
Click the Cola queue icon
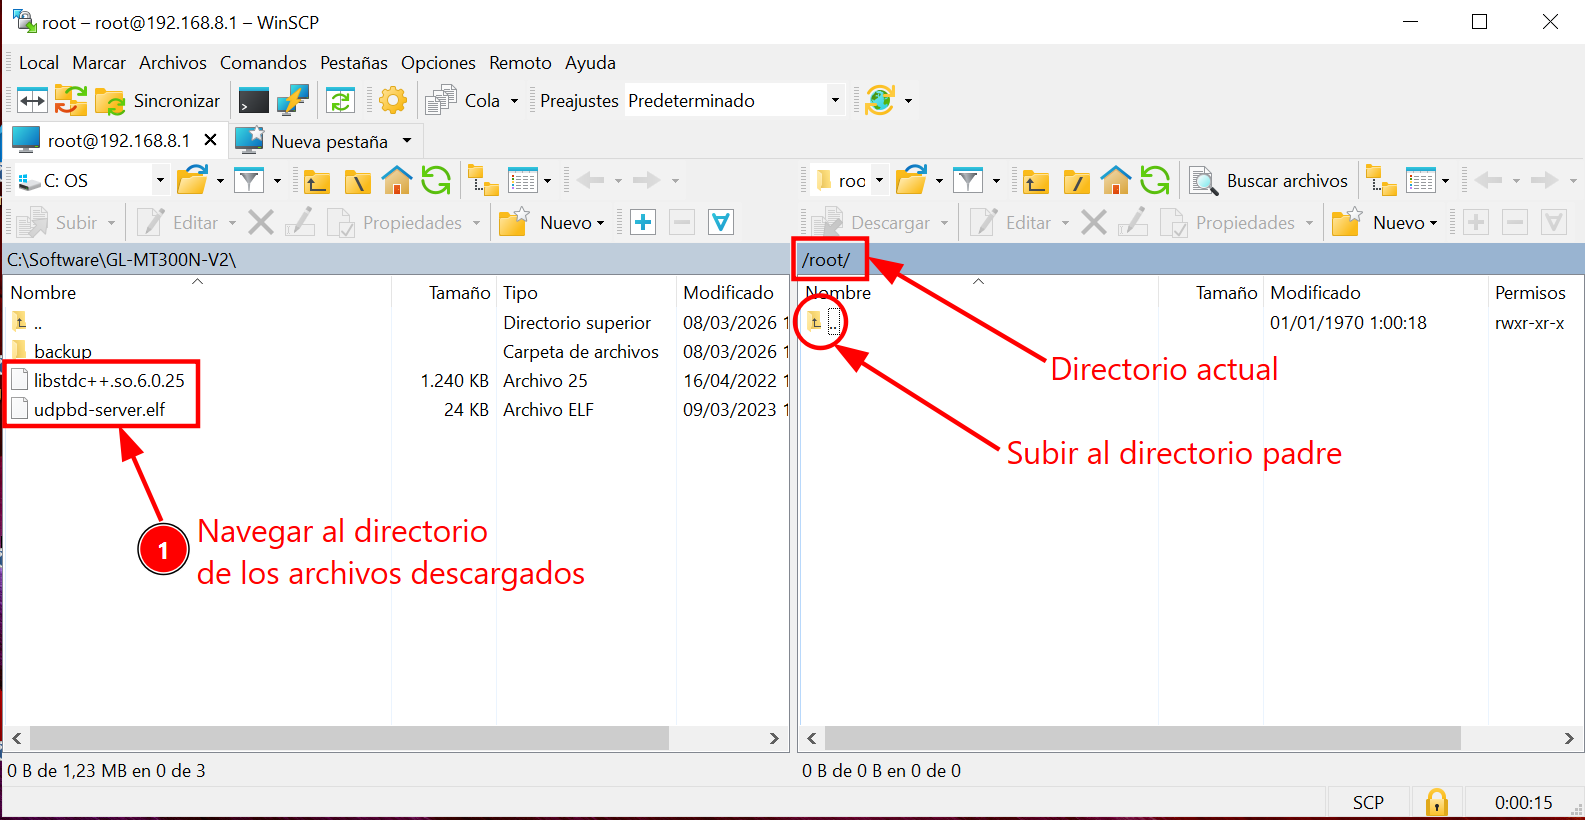(x=441, y=101)
